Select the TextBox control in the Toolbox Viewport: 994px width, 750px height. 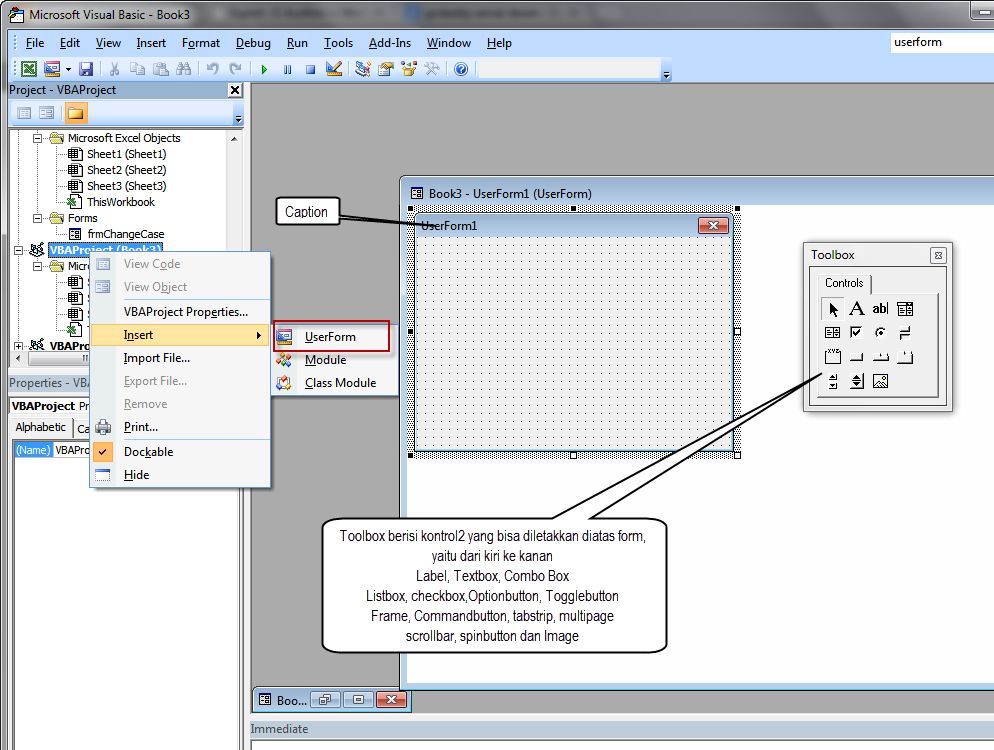(880, 308)
